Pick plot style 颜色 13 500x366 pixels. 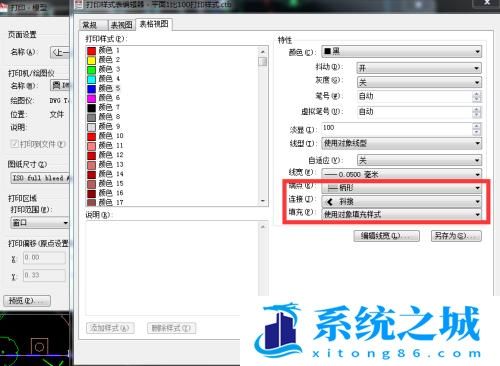click(106, 165)
